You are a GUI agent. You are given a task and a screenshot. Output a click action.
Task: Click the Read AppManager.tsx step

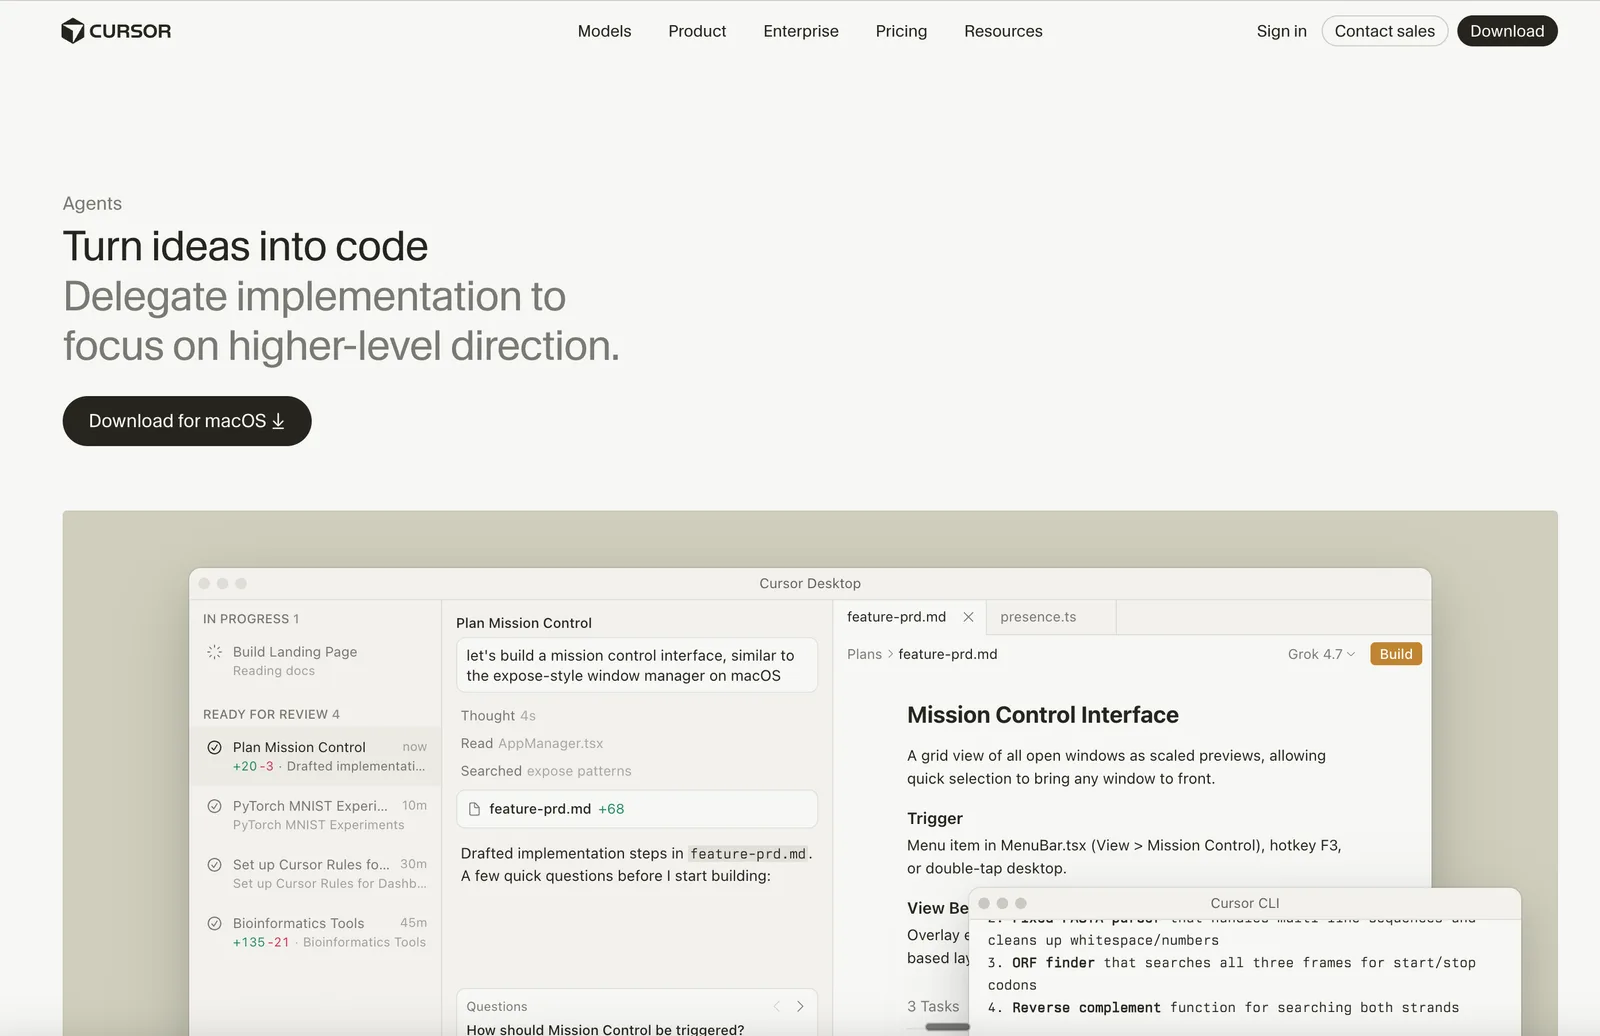pyautogui.click(x=532, y=744)
